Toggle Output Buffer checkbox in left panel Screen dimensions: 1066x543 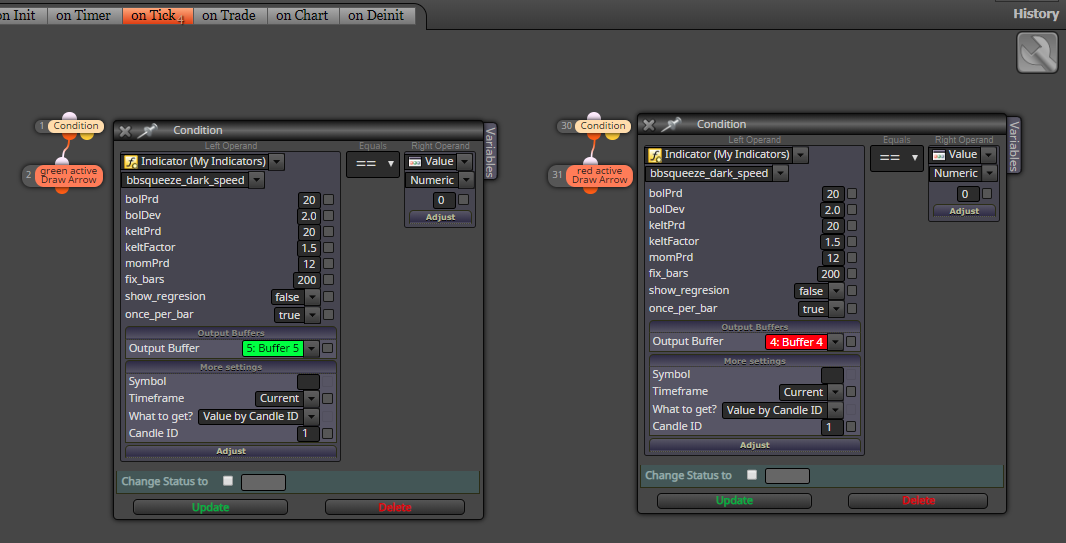click(328, 349)
